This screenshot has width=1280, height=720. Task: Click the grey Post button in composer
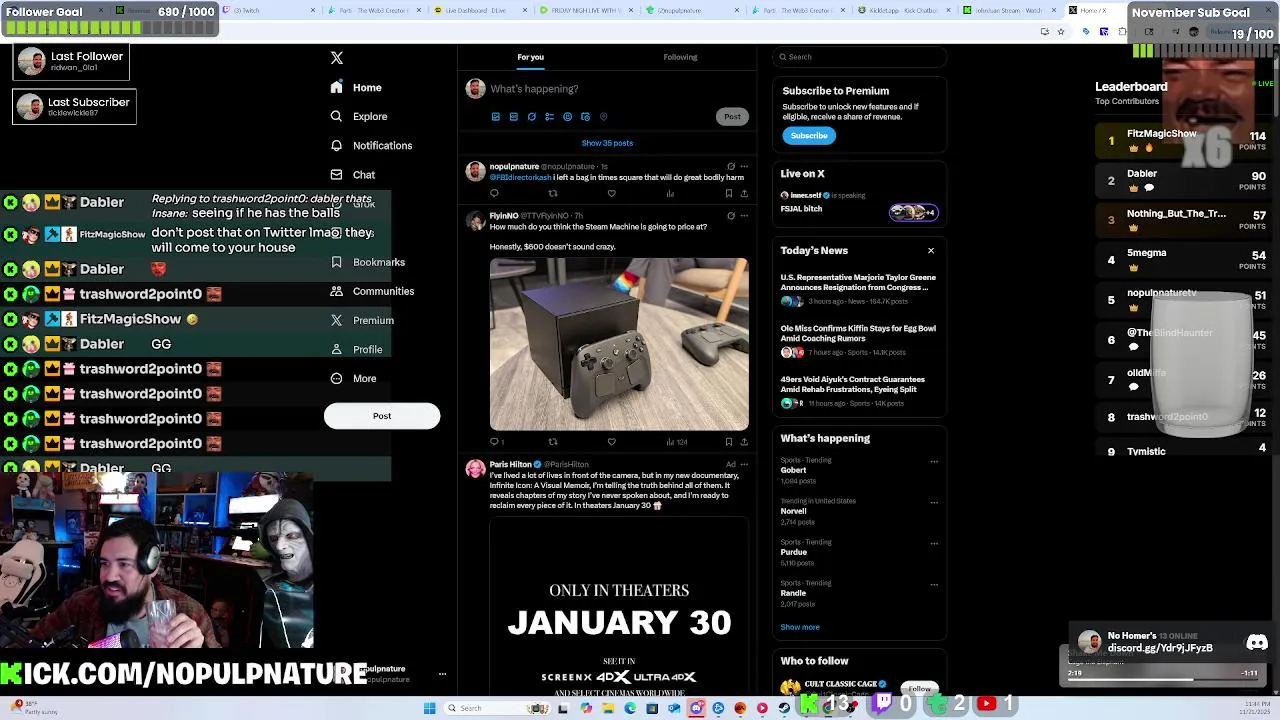pos(732,117)
